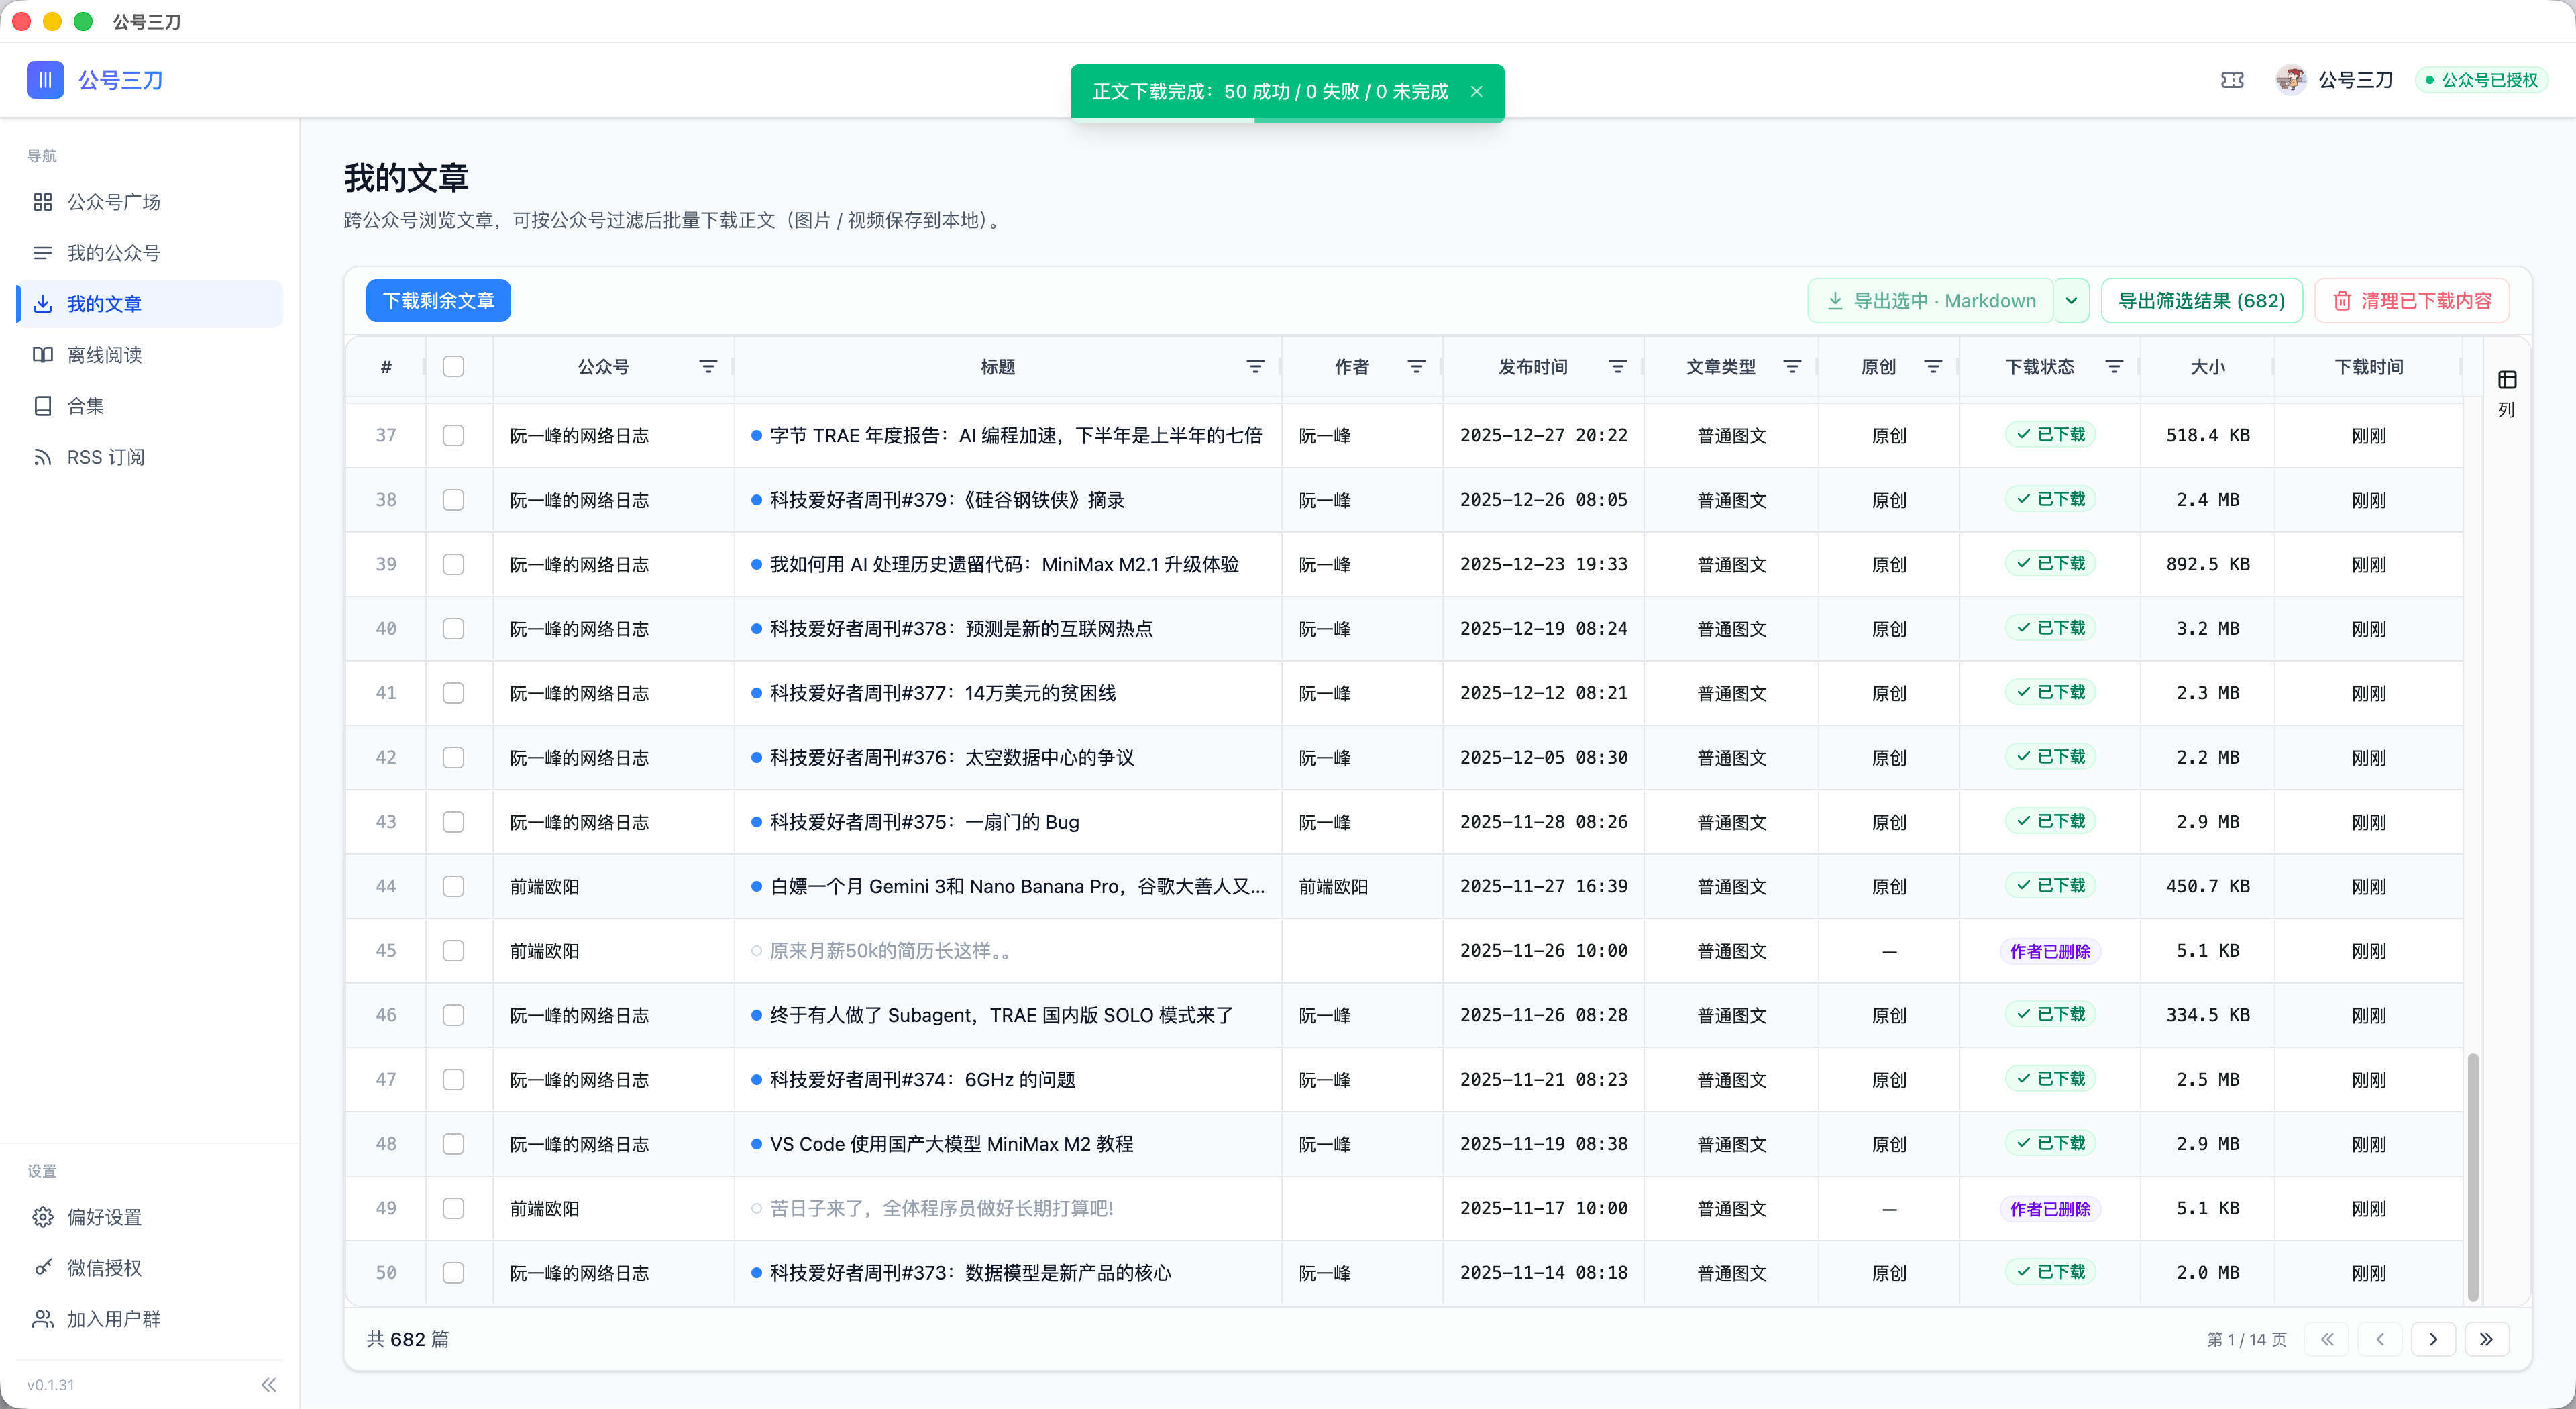Screen dimensions: 2576x1409
Task: Filter by 公众号 column
Action: coord(708,367)
